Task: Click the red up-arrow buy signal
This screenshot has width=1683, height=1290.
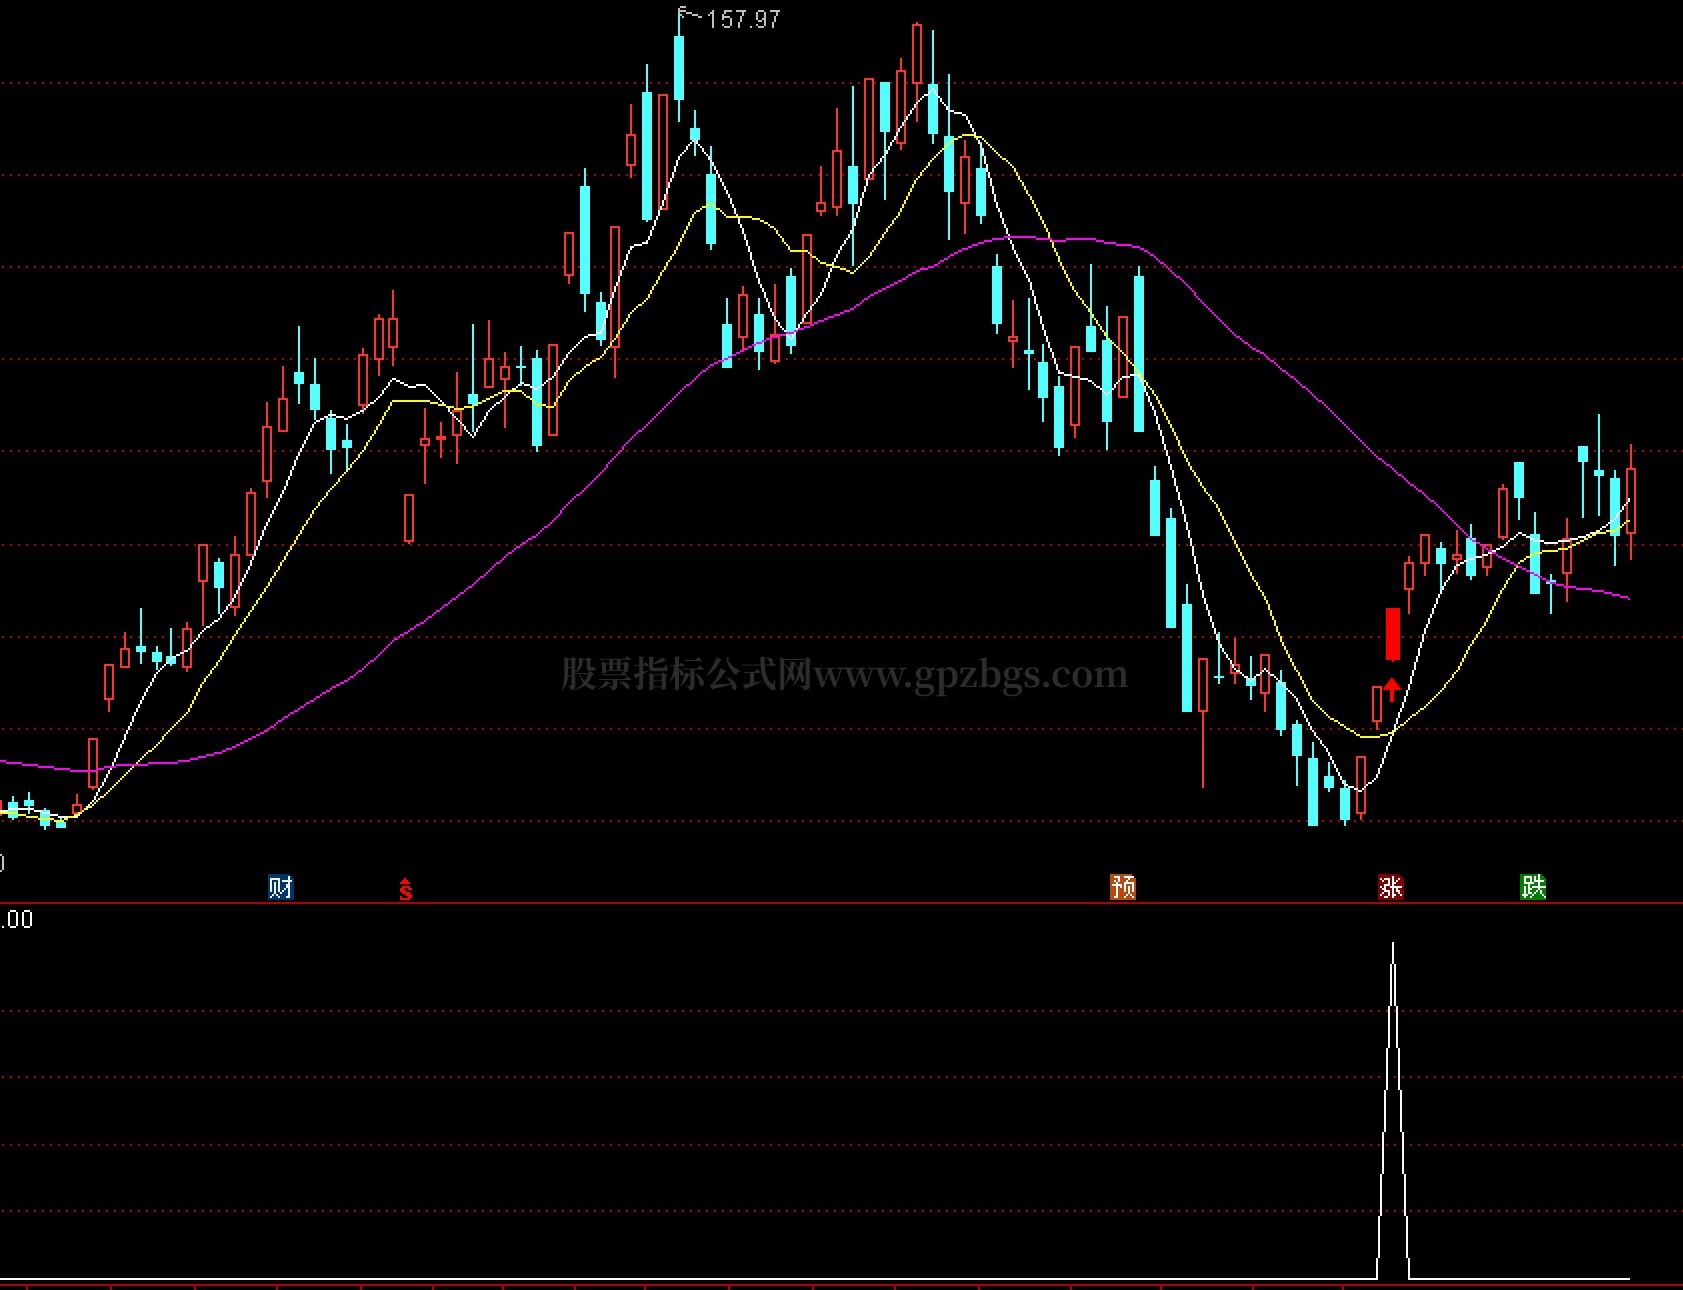Action: click(1391, 689)
